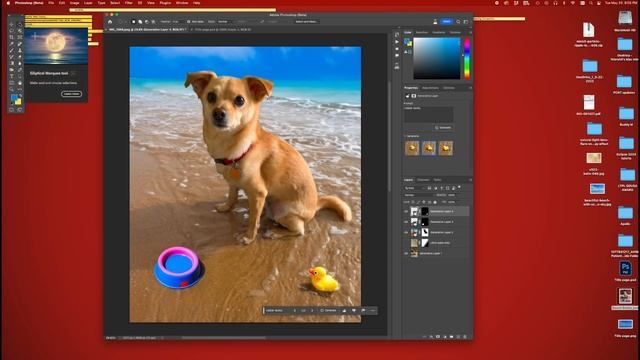Toggle layer filtering switch in Layers panel
Screen dimensions: 640x360
tap(459, 187)
